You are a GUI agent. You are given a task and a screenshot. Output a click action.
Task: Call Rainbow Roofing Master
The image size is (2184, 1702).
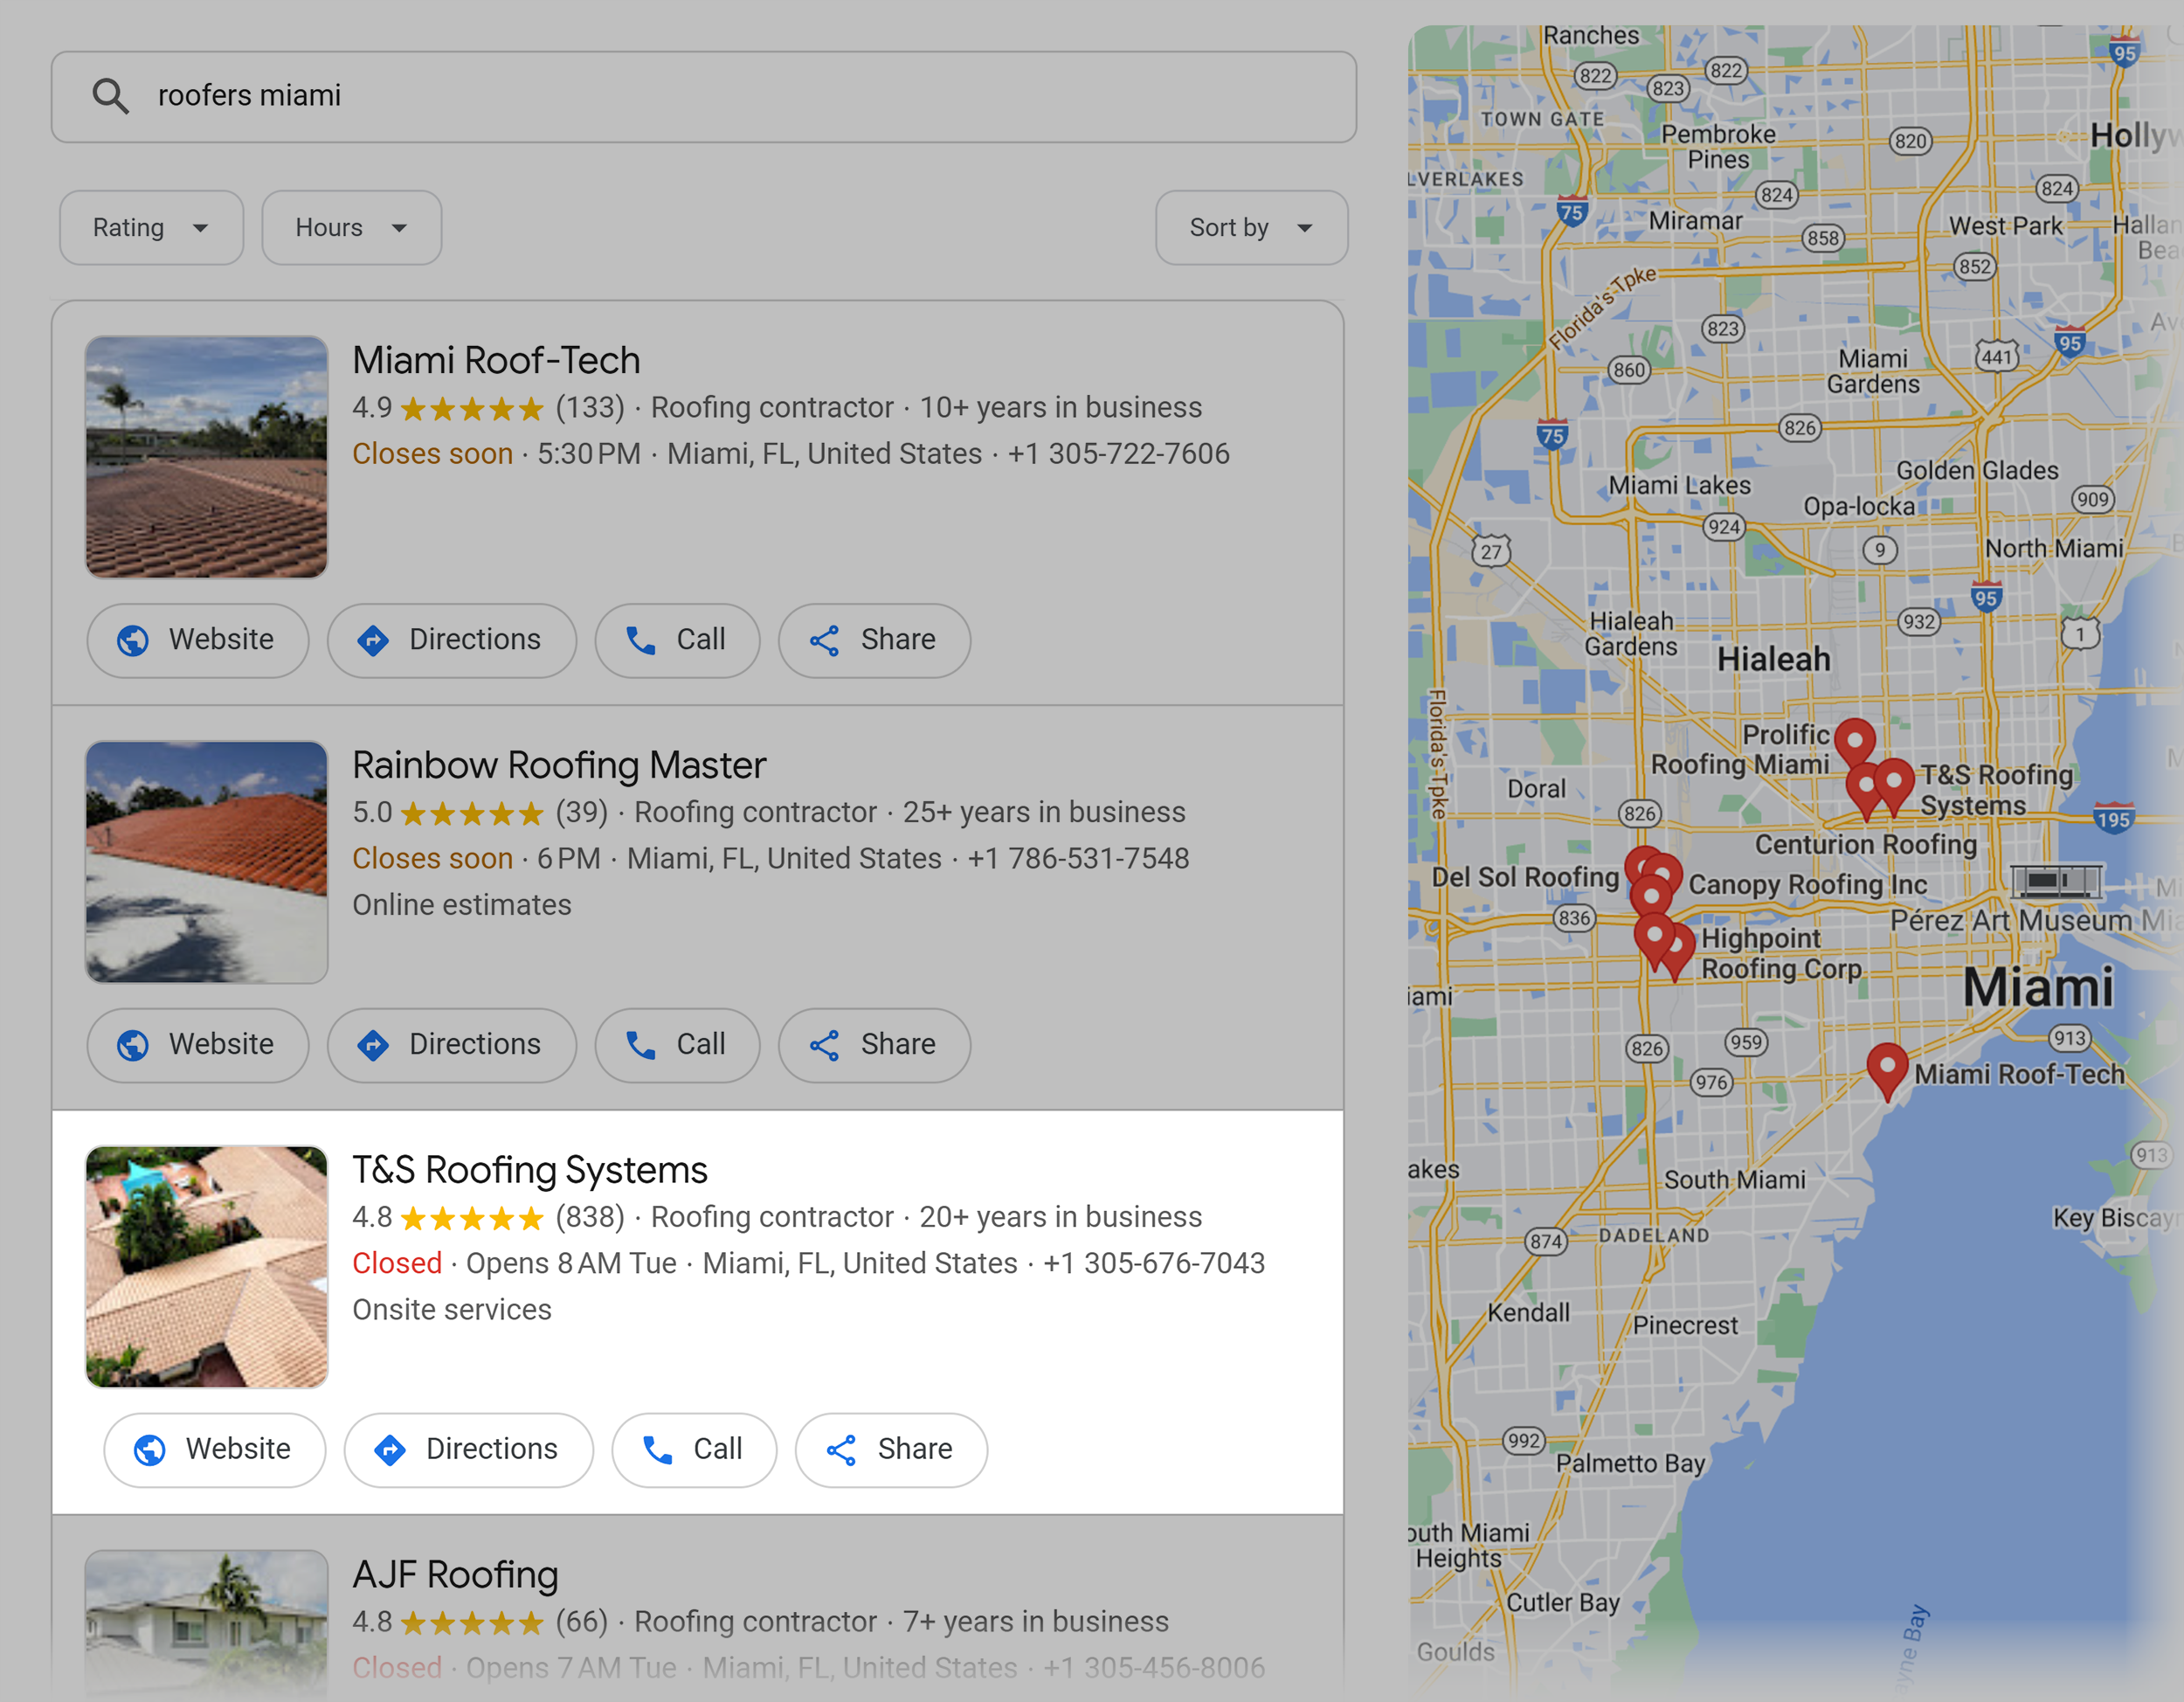pyautogui.click(x=677, y=1044)
